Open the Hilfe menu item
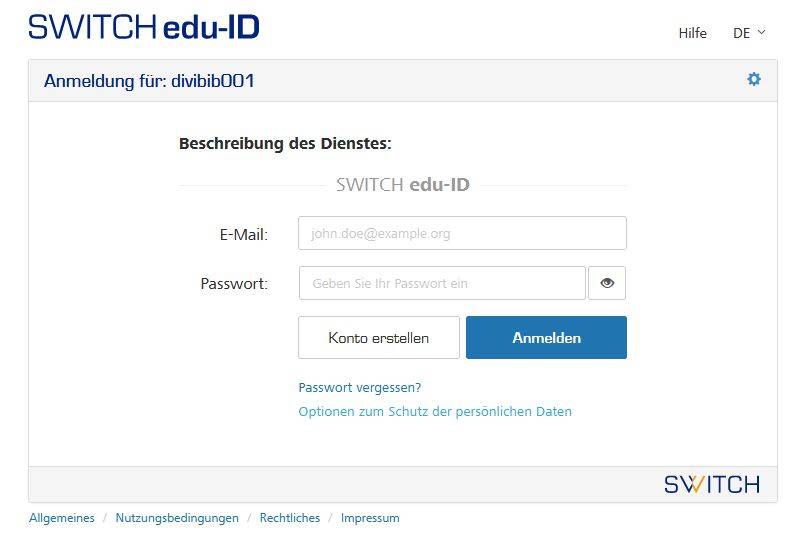Viewport: 806px width, 537px height. coord(692,33)
